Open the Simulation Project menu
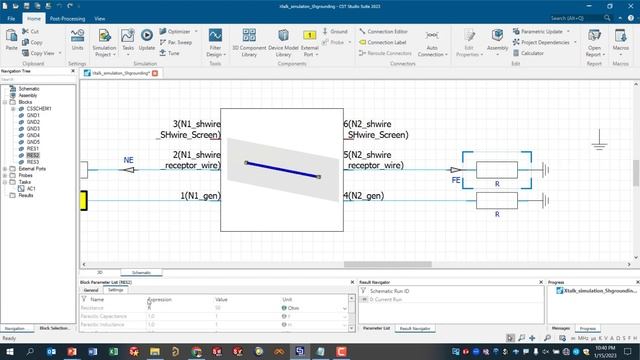Screen dimensions: 640x360 click(x=104, y=43)
